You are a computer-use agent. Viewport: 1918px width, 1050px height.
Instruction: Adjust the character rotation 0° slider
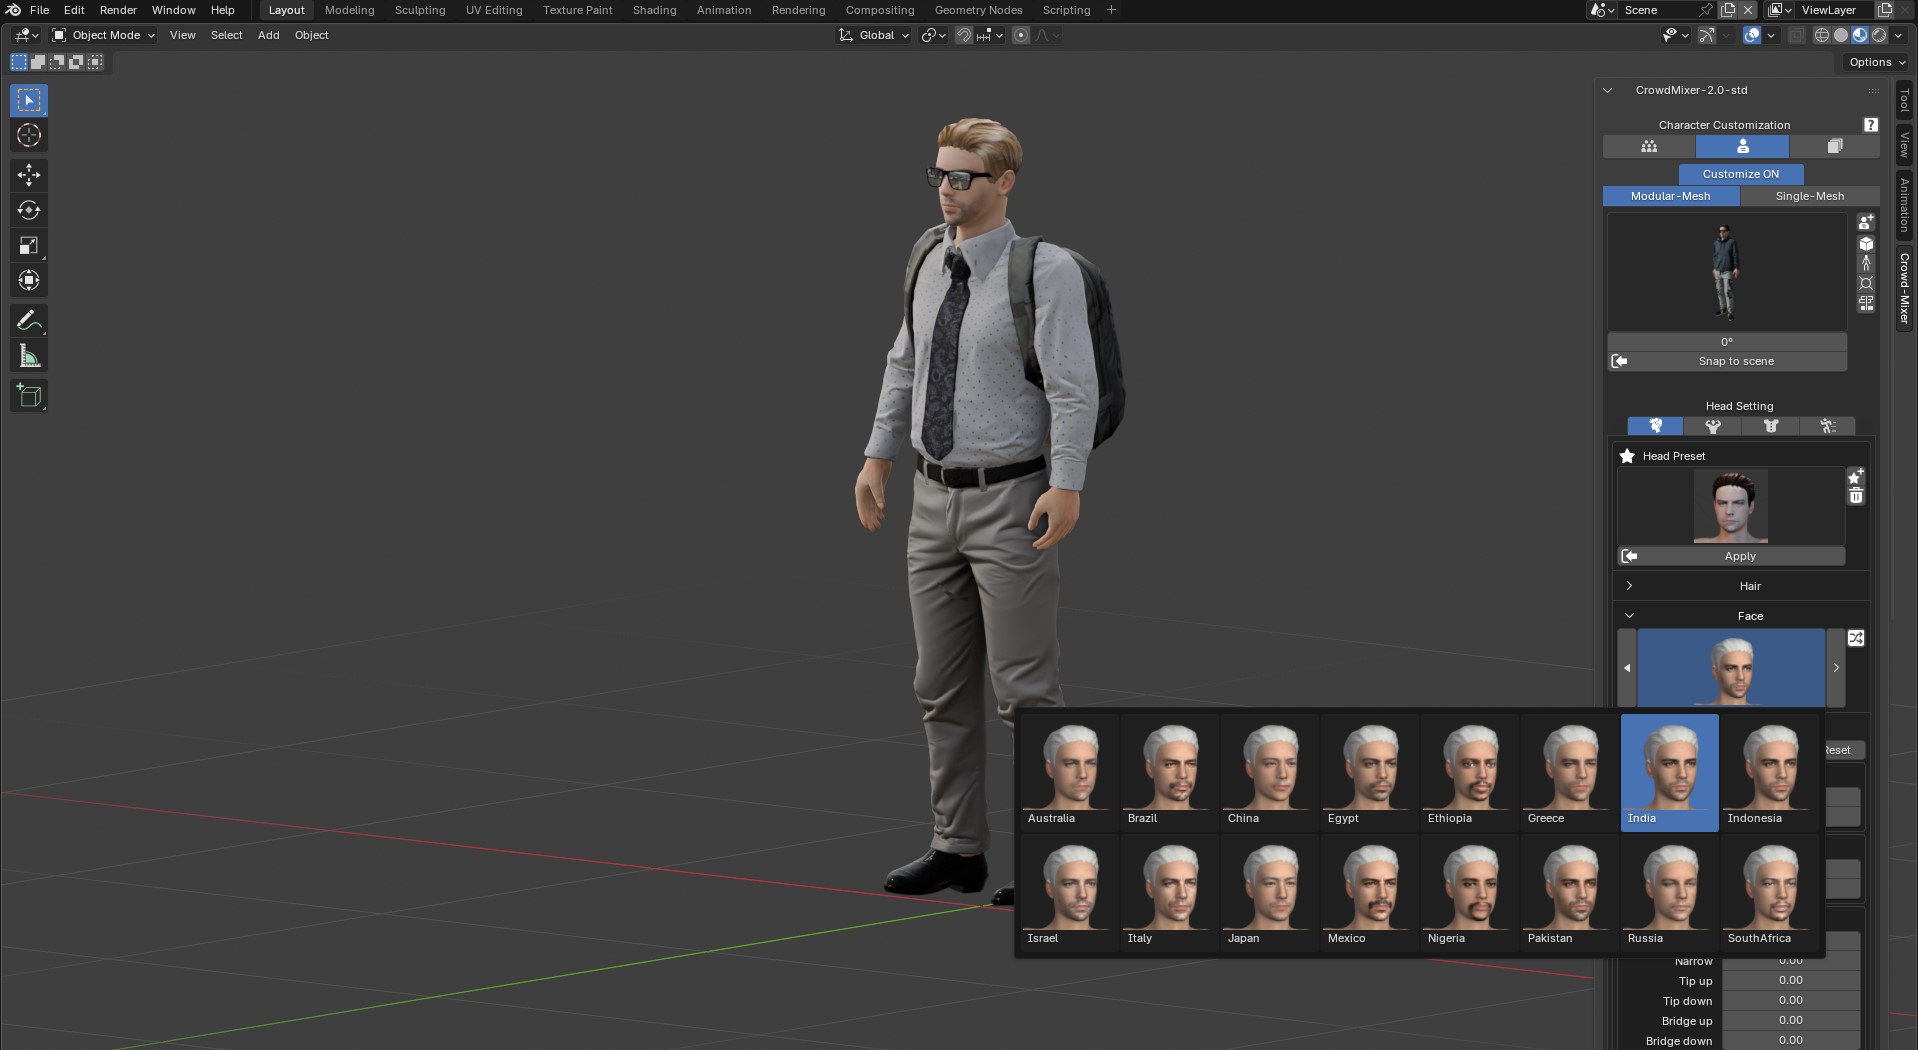(1727, 342)
